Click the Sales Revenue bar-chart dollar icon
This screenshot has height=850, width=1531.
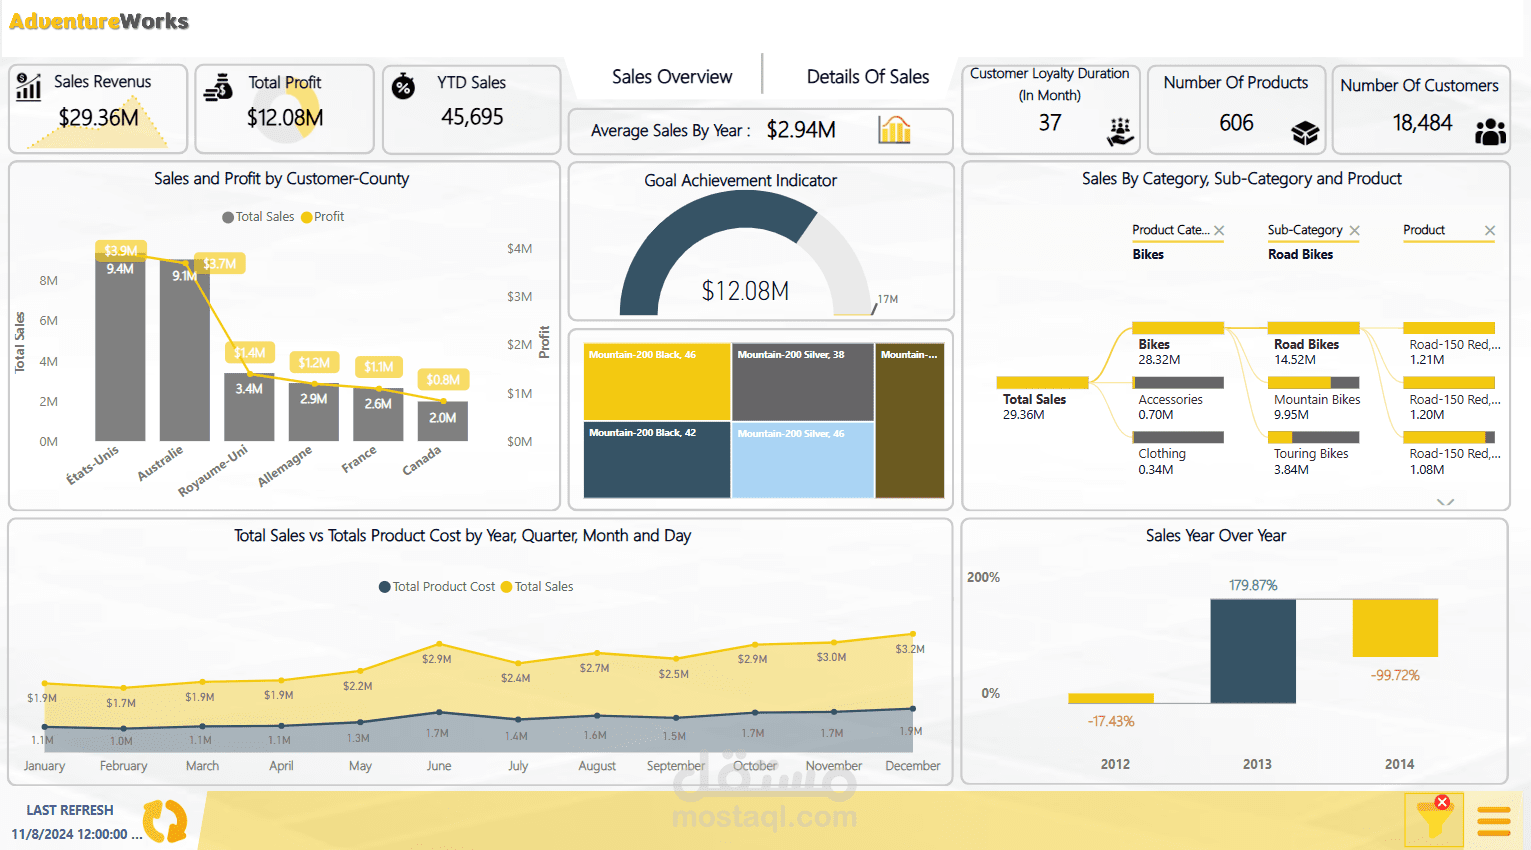28,86
